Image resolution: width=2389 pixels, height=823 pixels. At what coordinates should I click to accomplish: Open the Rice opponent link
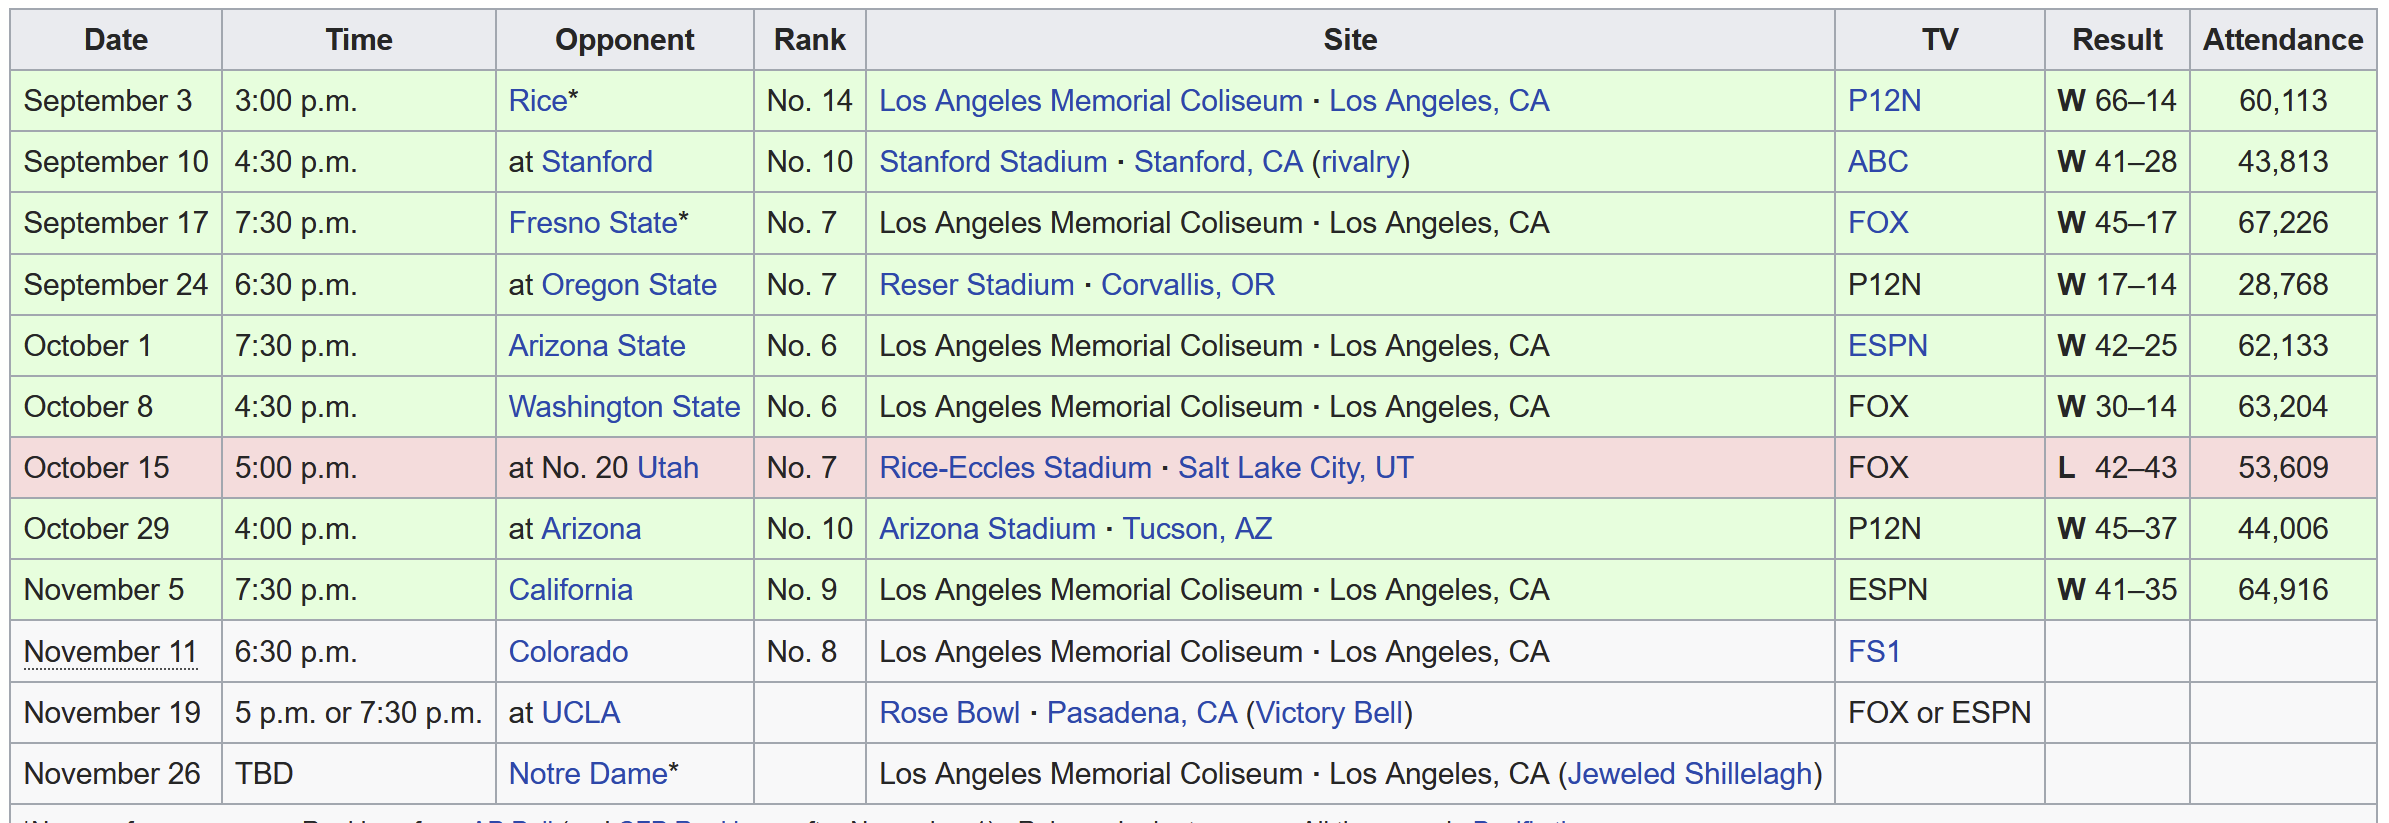(538, 101)
